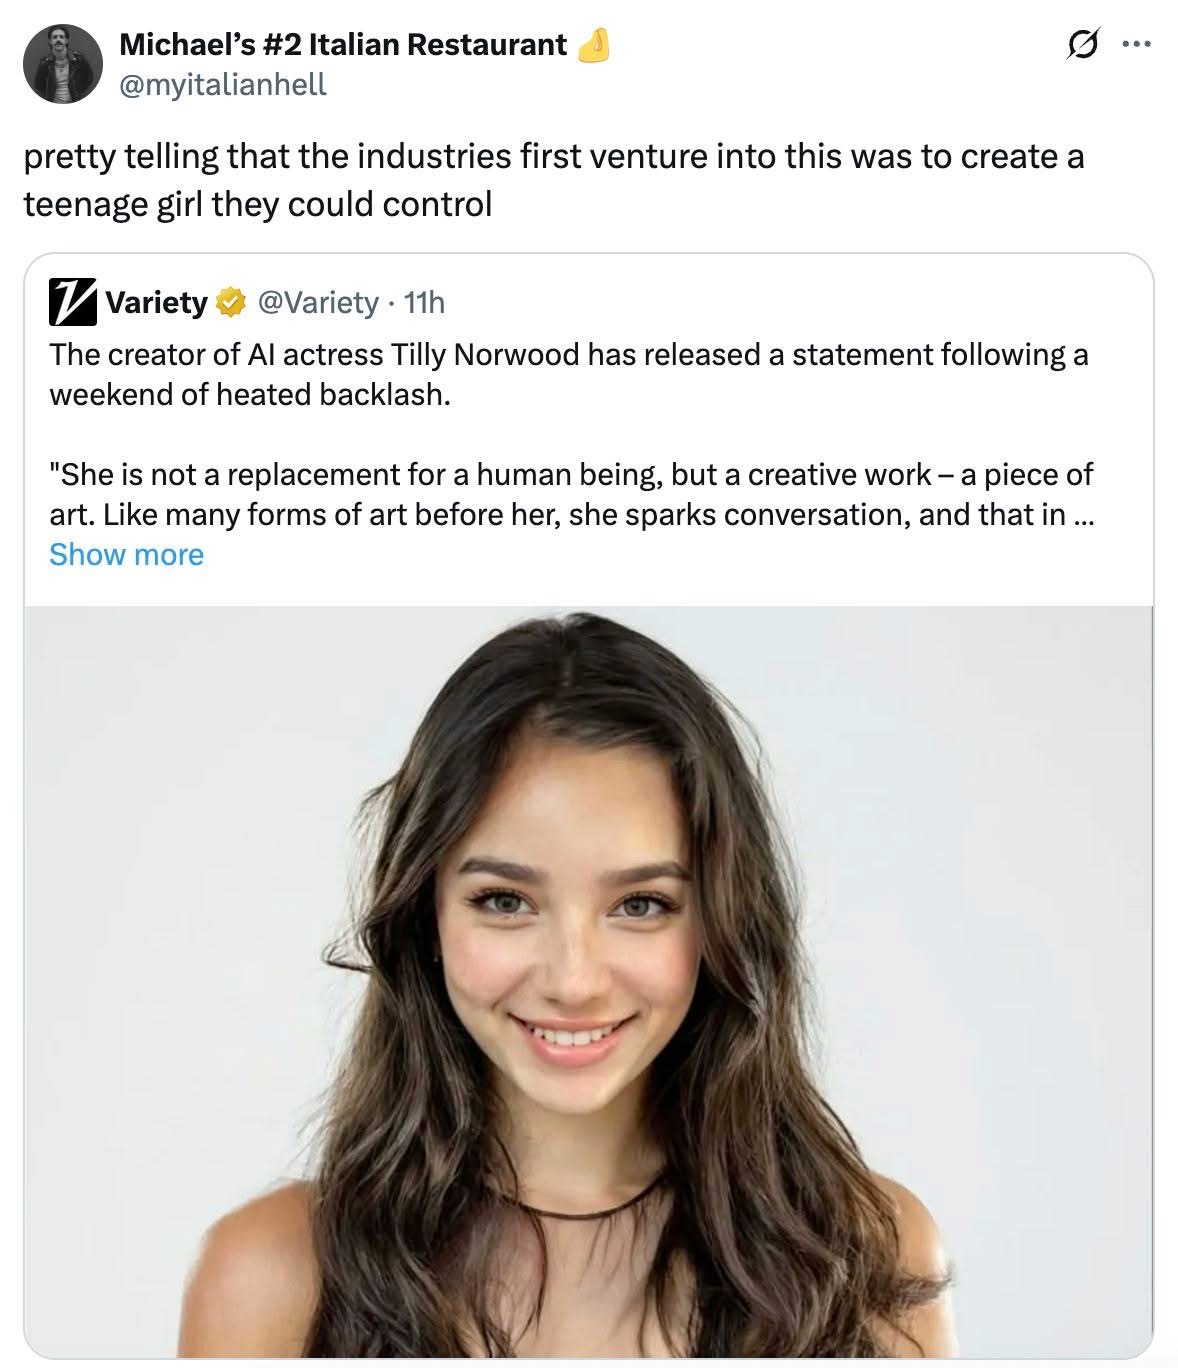Click the Grok slashed-circle icon
Viewport: 1178px width, 1368px height.
[x=1082, y=46]
